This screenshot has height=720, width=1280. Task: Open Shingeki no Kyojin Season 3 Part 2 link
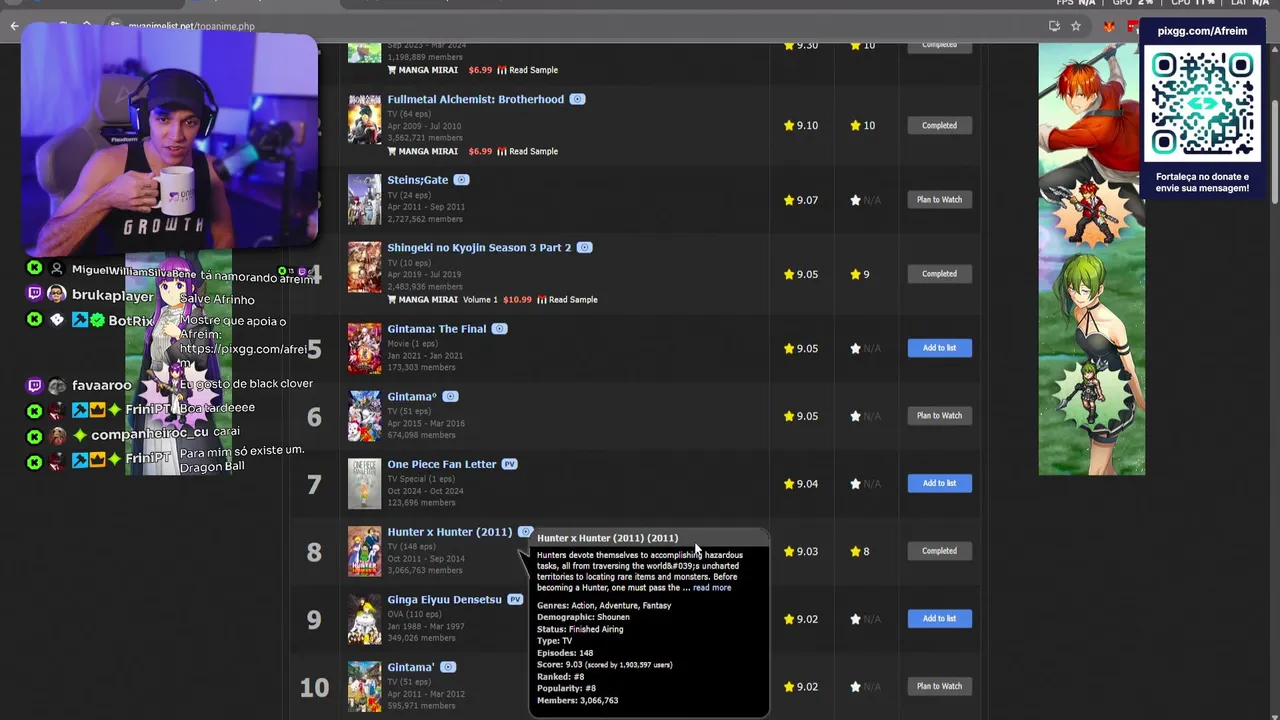point(479,247)
